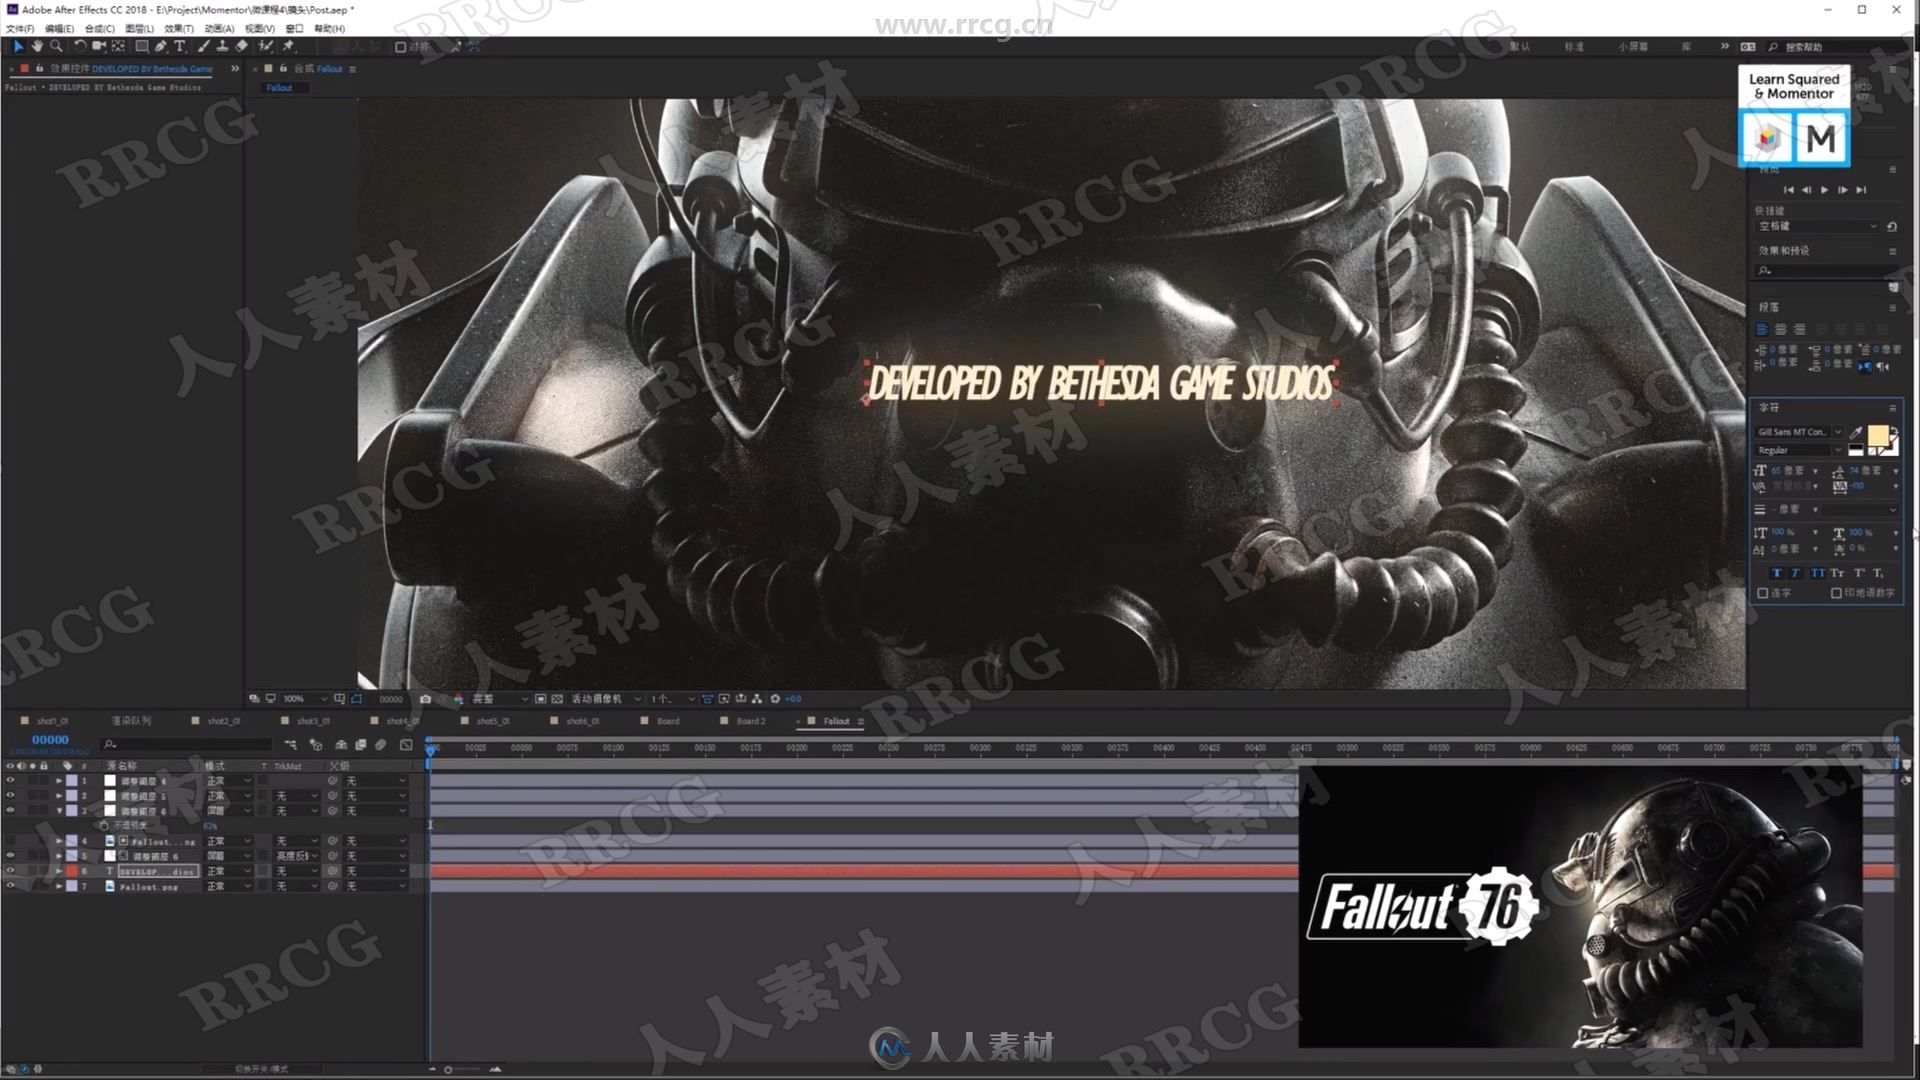Hide layer 2 using its eye icon
Viewport: 1920px width, 1080px height.
click(11, 796)
